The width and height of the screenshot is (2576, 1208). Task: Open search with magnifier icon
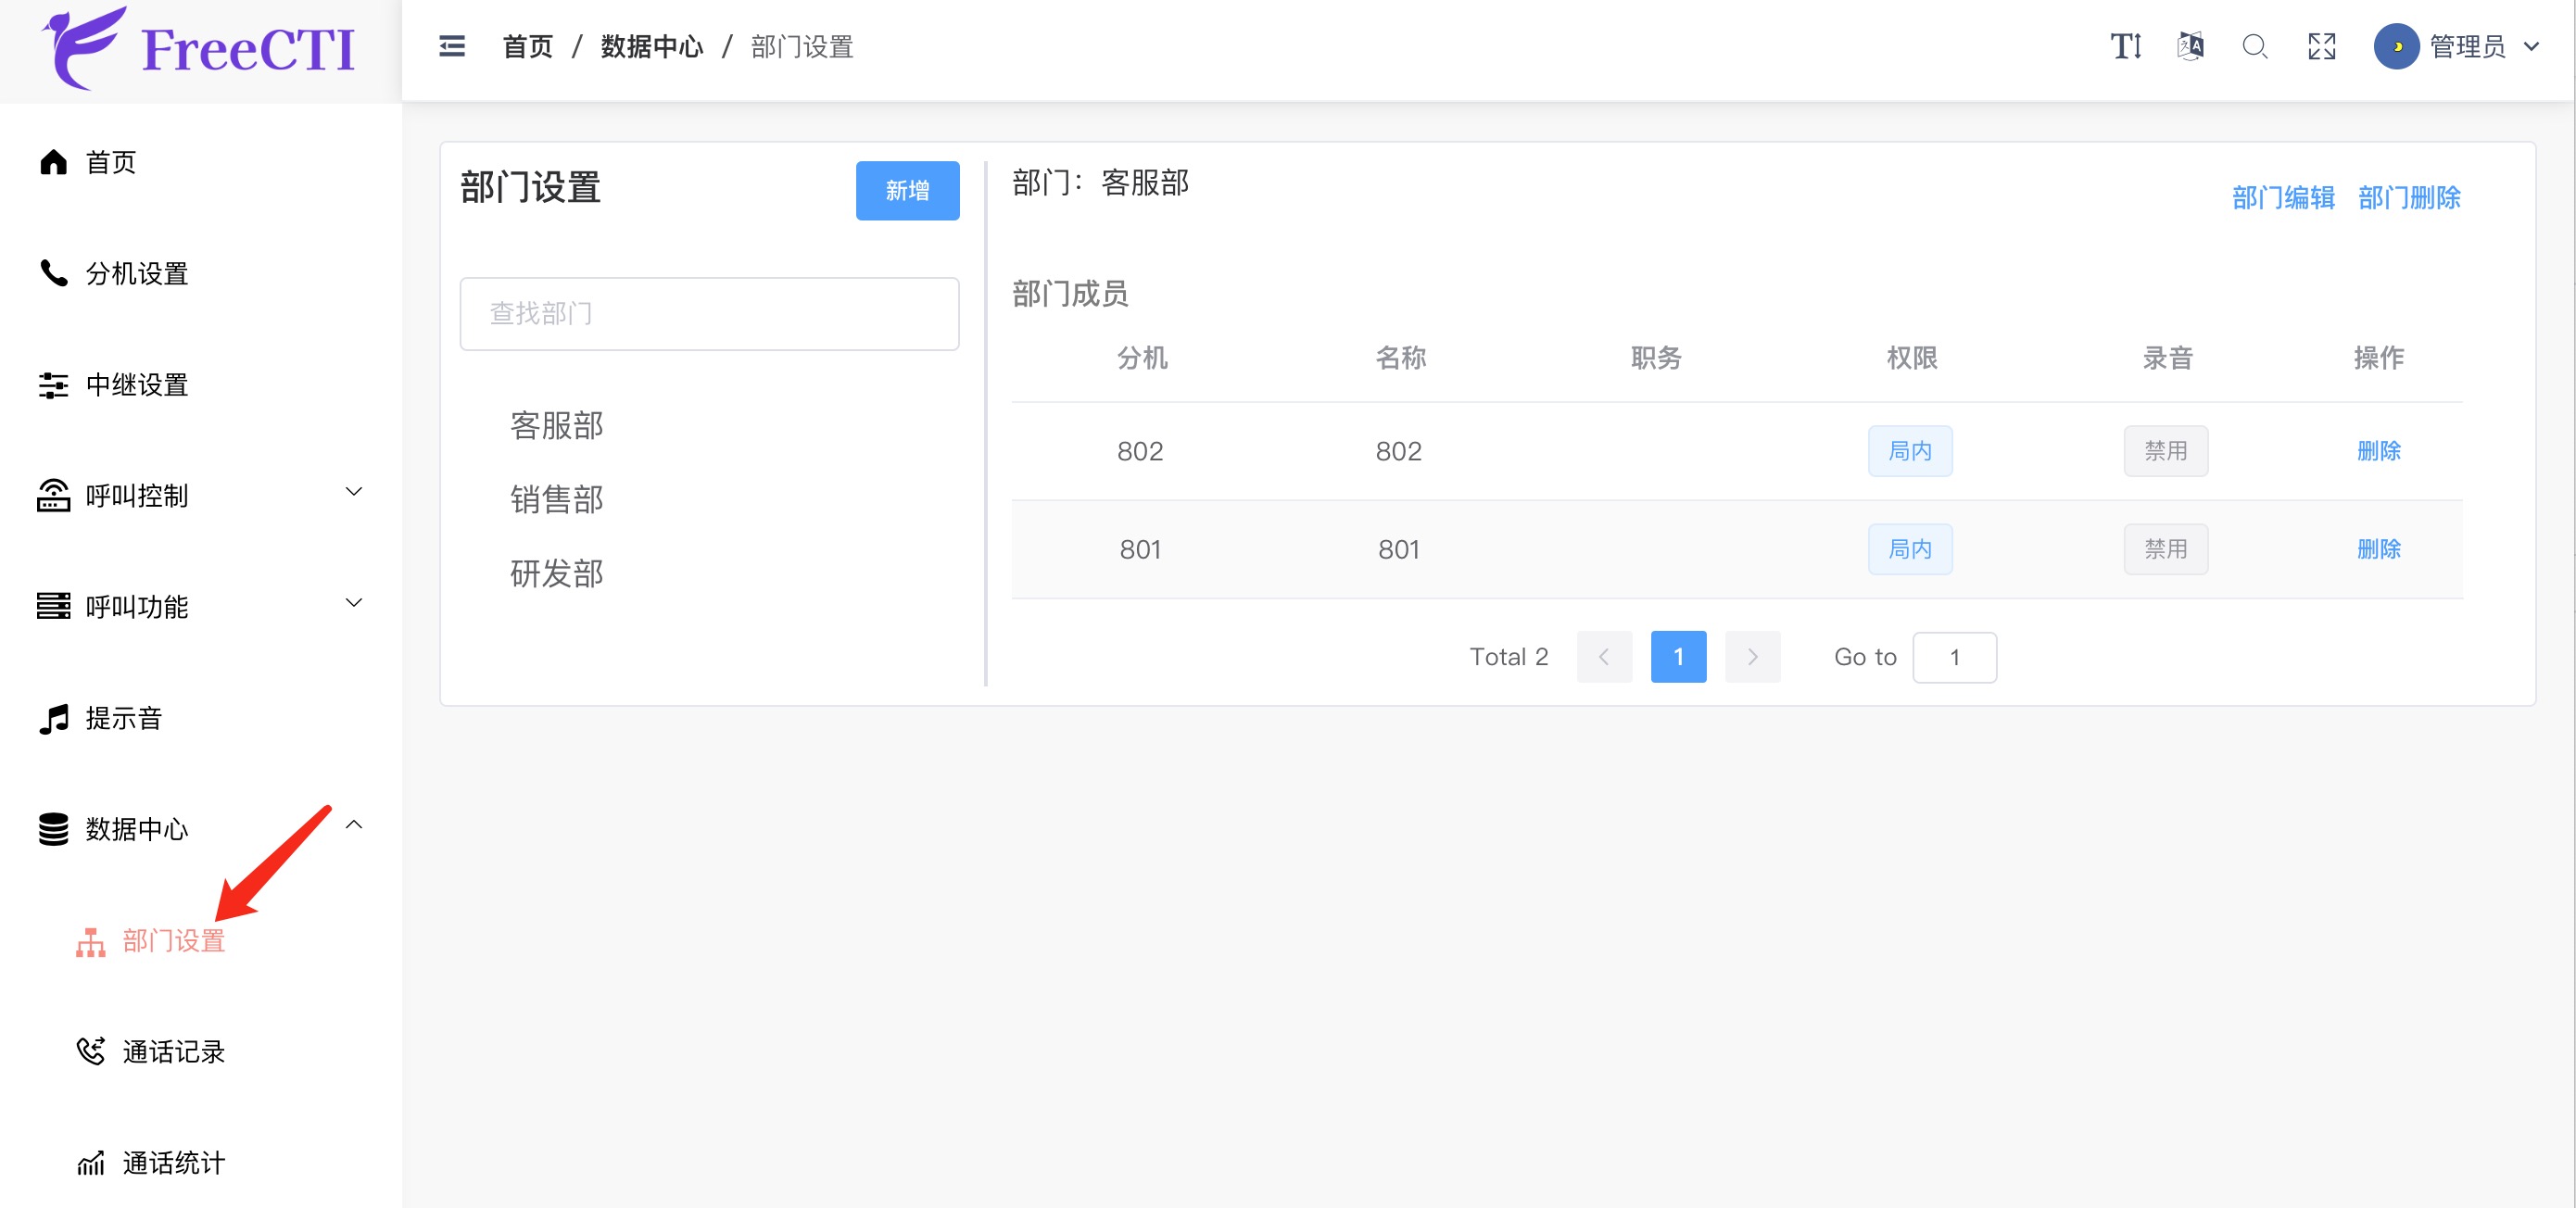pyautogui.click(x=2255, y=46)
